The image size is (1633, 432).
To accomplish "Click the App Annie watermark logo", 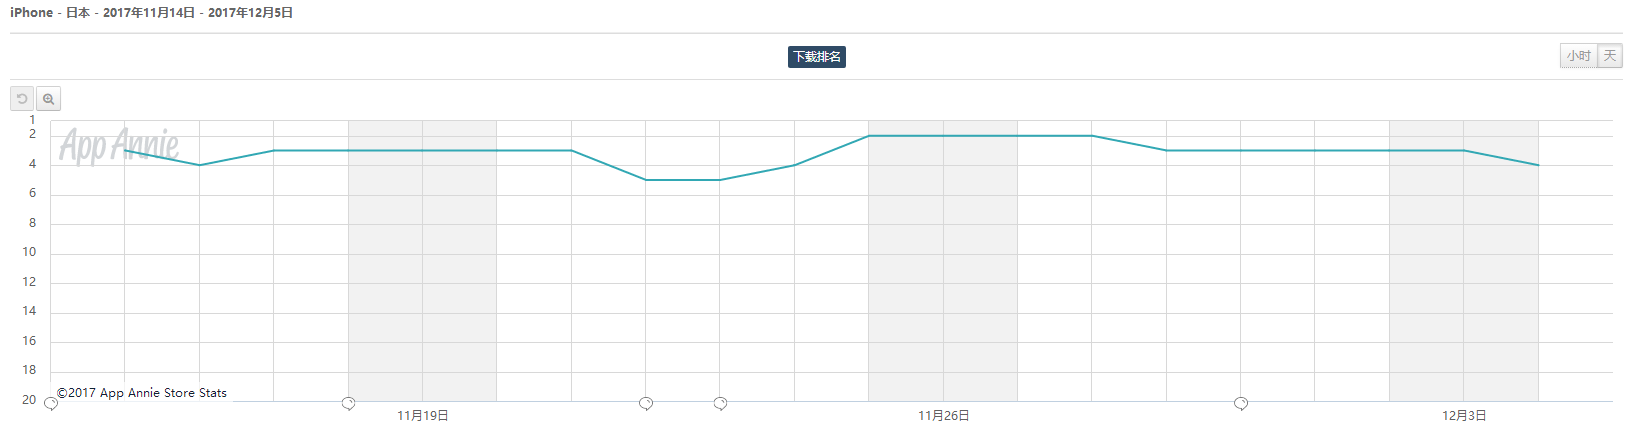I will pos(118,145).
